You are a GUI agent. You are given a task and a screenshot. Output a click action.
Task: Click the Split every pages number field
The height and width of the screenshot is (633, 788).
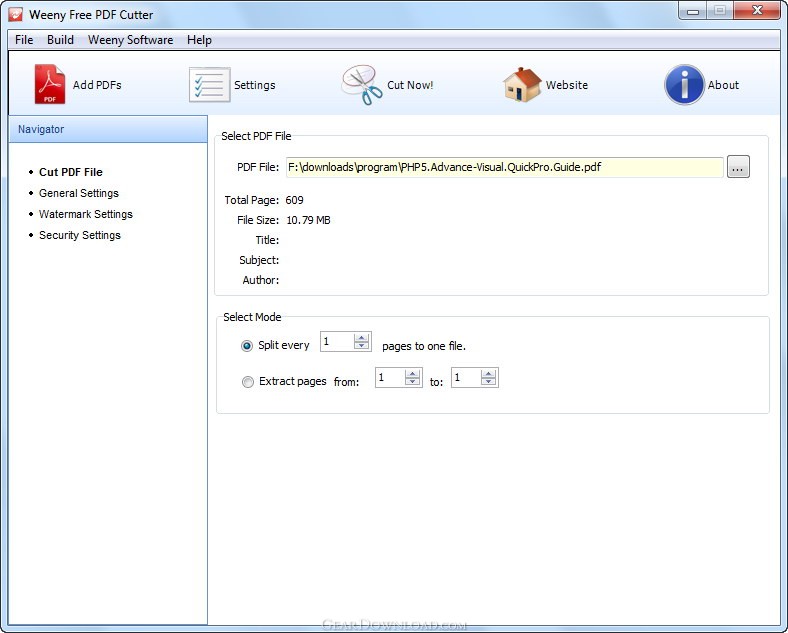pyautogui.click(x=337, y=342)
